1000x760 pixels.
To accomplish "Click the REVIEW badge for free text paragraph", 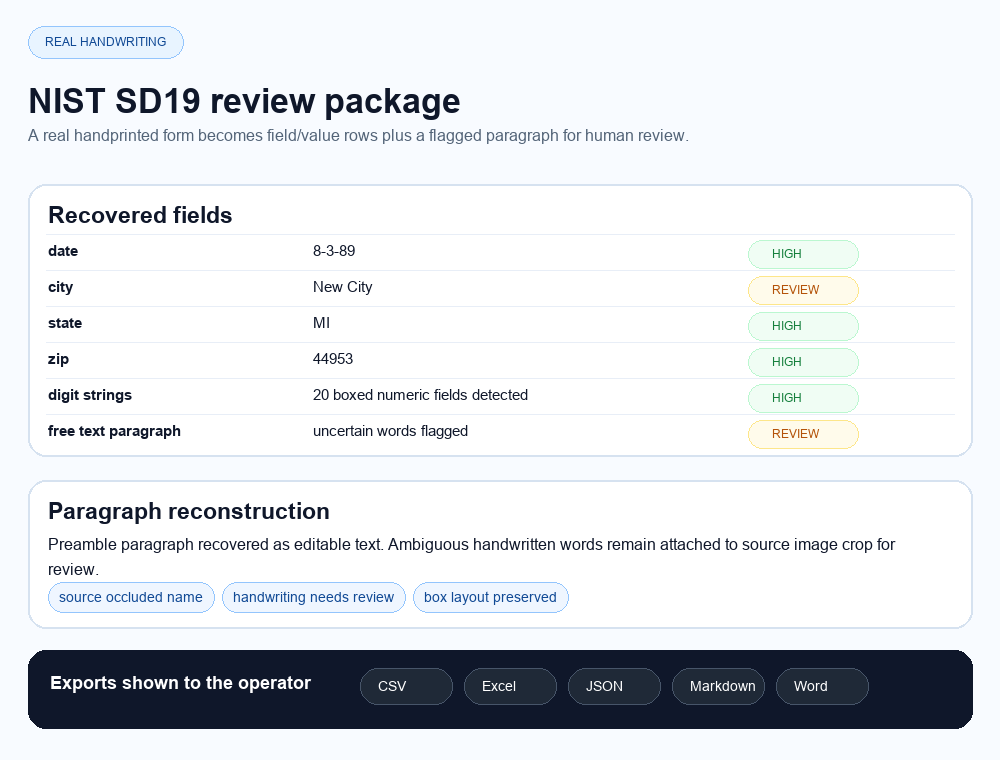I will 803,434.
